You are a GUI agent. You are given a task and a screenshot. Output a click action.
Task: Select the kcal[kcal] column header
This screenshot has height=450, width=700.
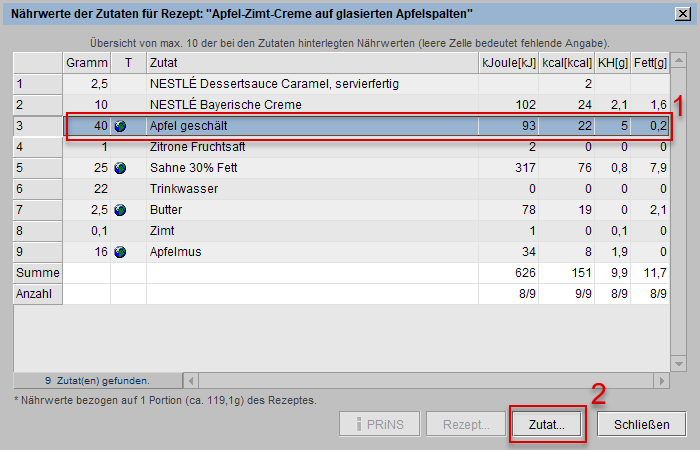568,63
